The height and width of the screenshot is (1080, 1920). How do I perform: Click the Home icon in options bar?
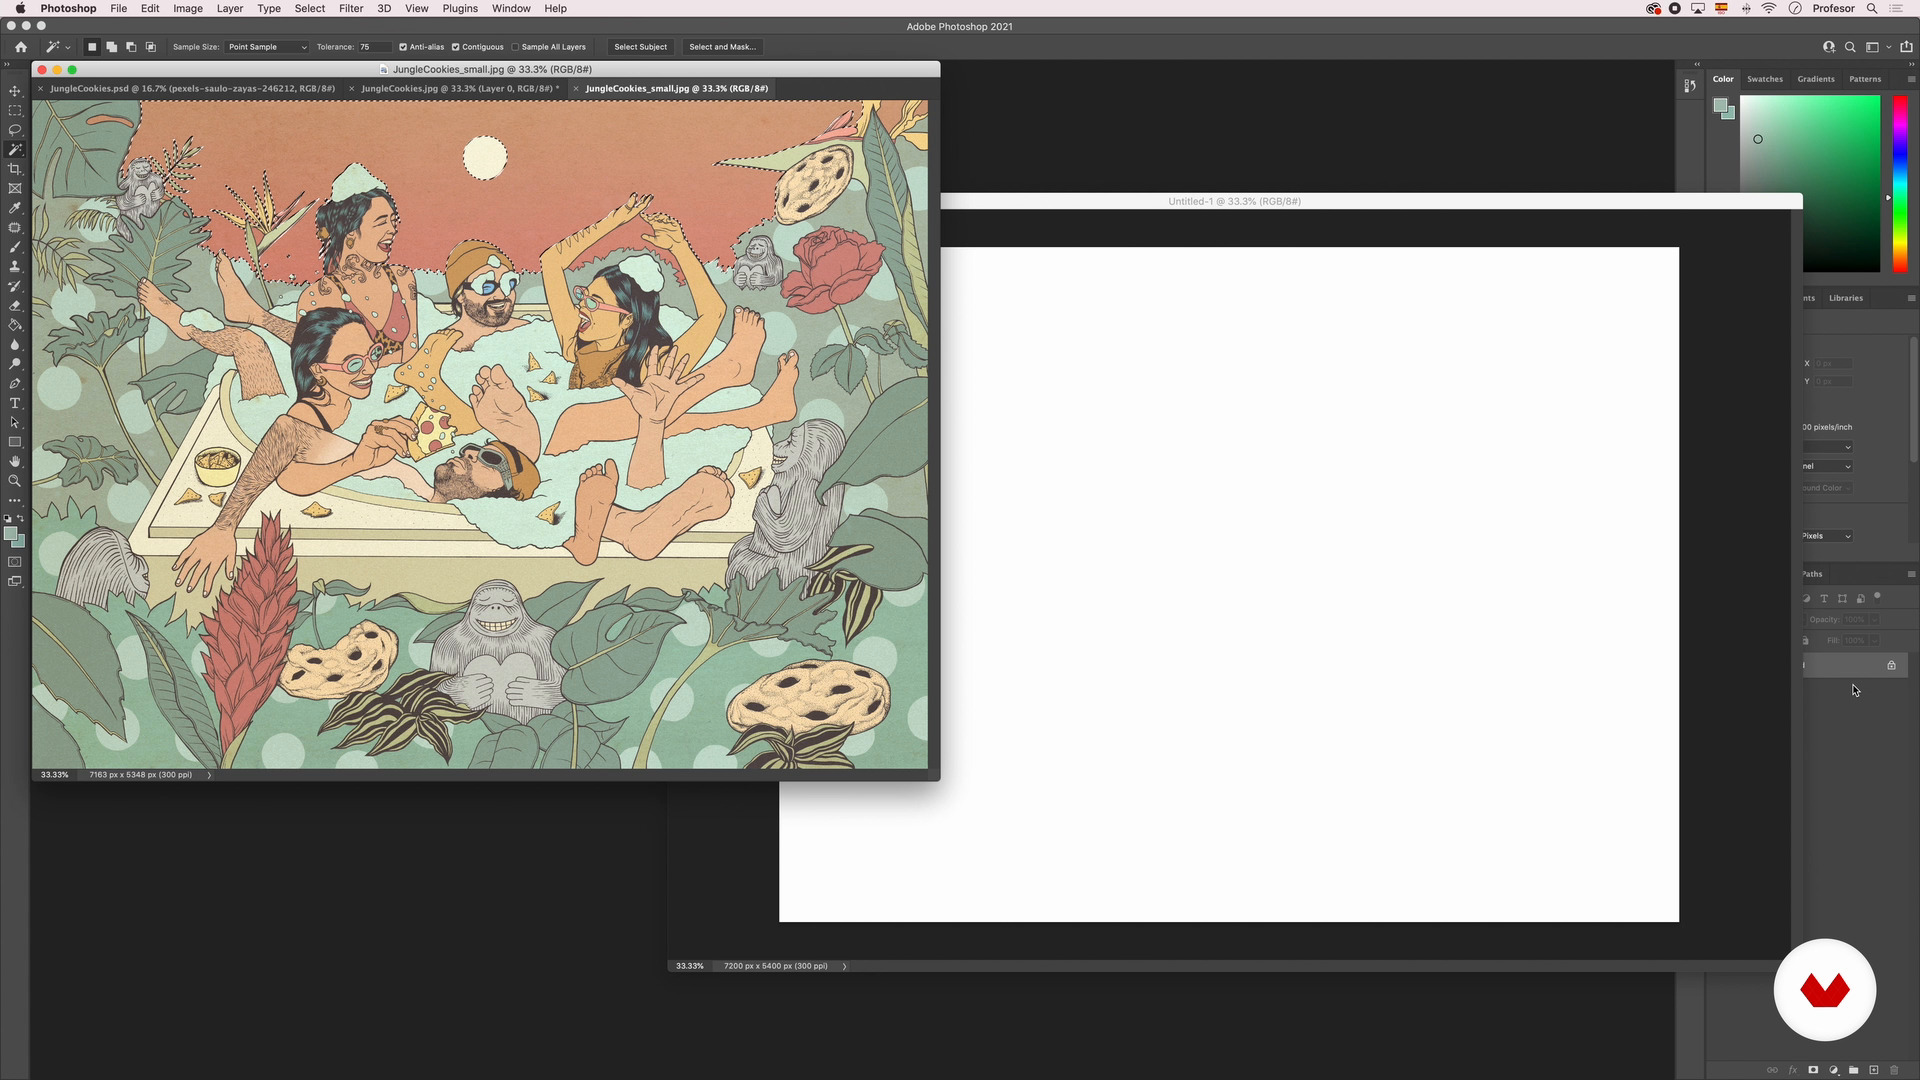point(21,47)
